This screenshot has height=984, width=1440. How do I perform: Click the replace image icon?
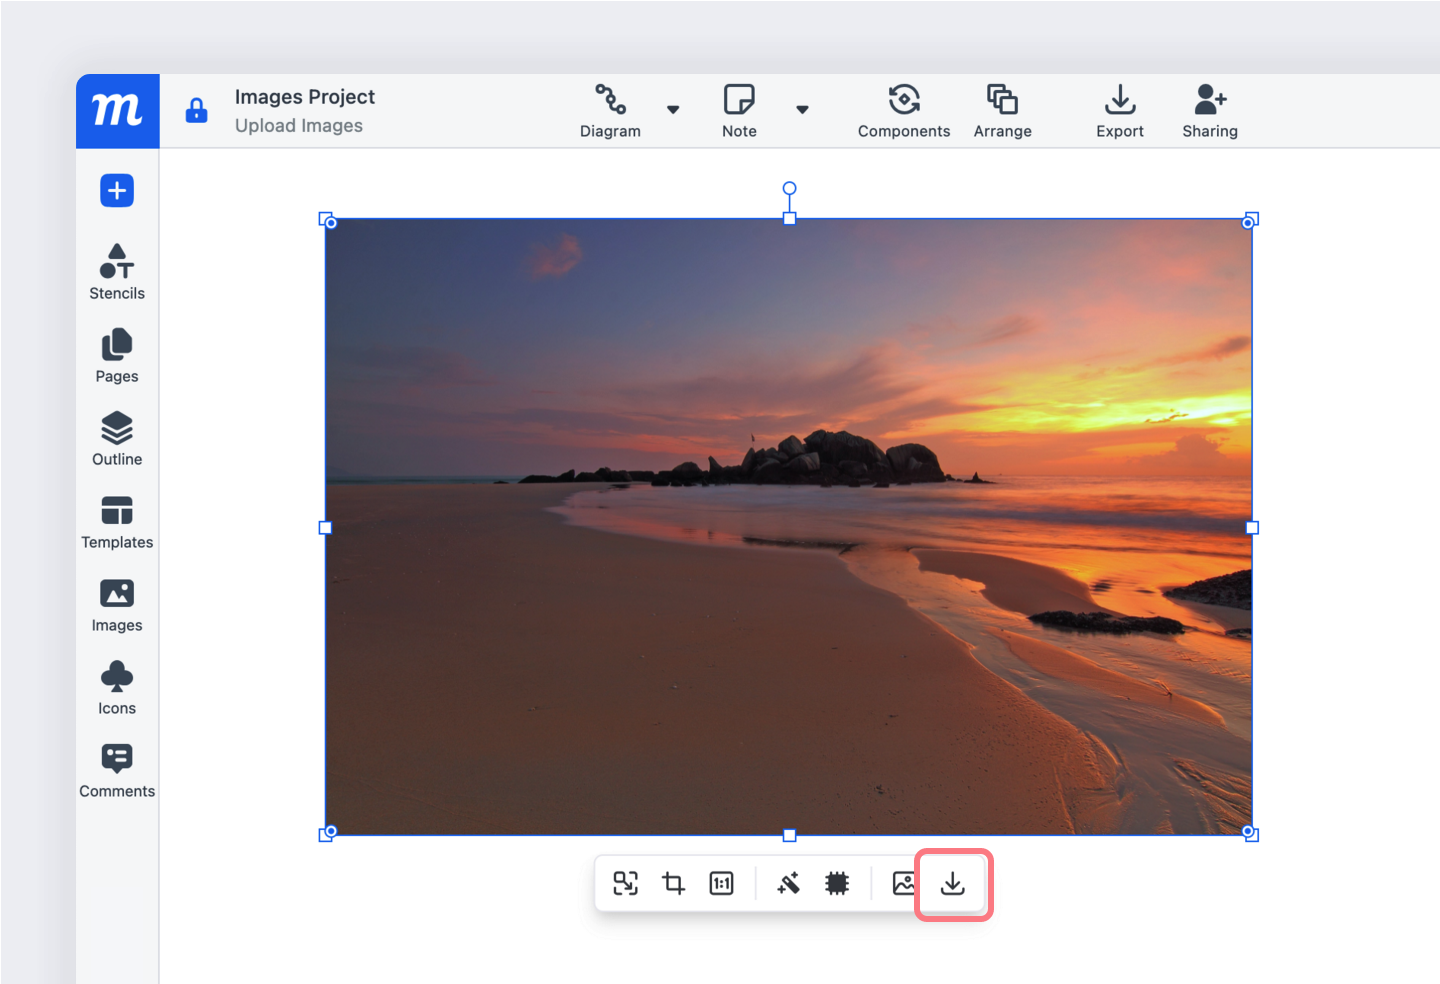903,883
